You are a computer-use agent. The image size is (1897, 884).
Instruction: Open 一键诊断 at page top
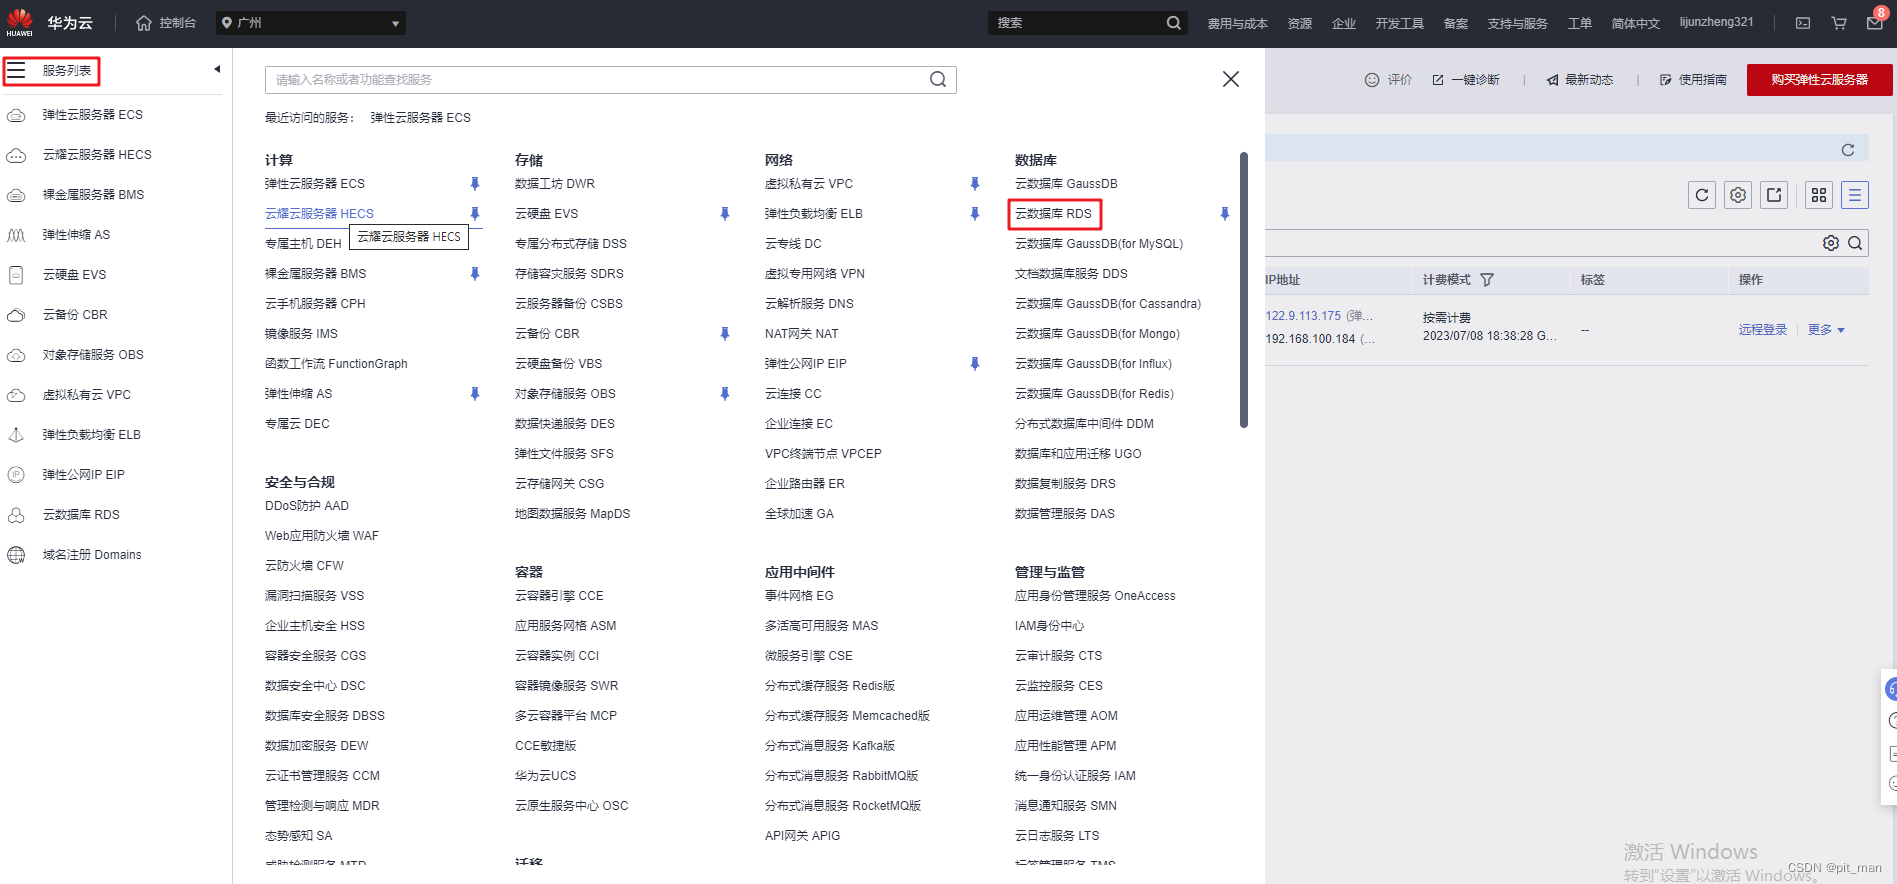tap(1466, 80)
